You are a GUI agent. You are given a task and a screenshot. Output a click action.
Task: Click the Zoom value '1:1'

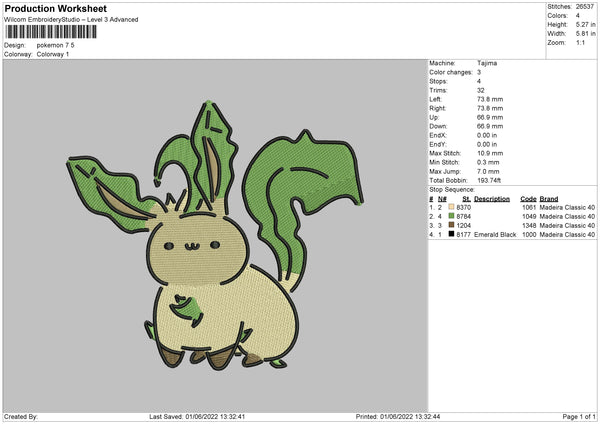[580, 42]
